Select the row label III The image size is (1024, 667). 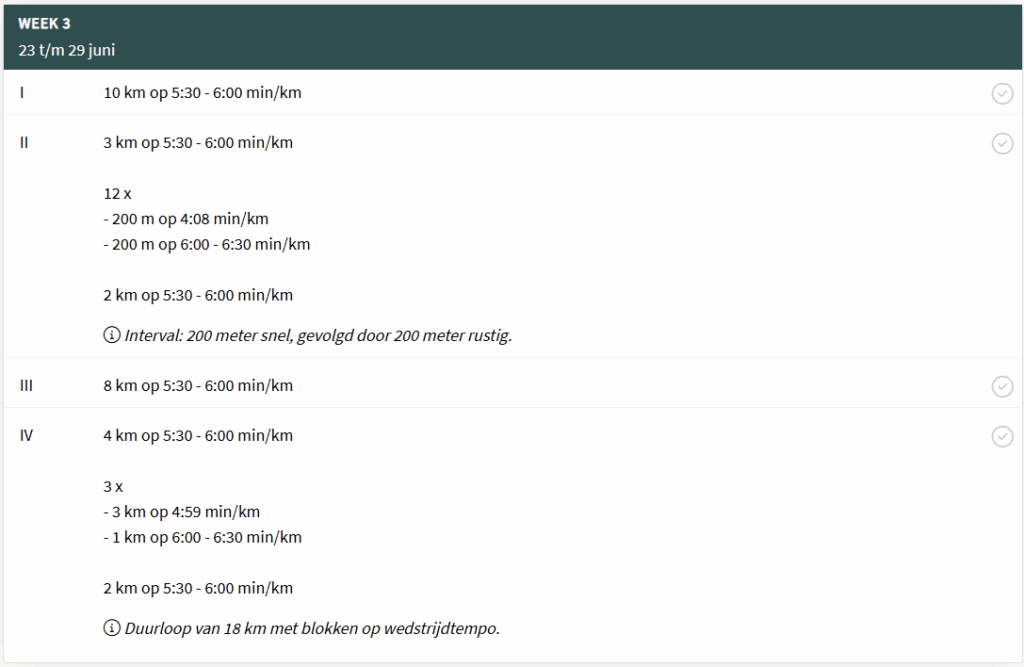tap(26, 386)
